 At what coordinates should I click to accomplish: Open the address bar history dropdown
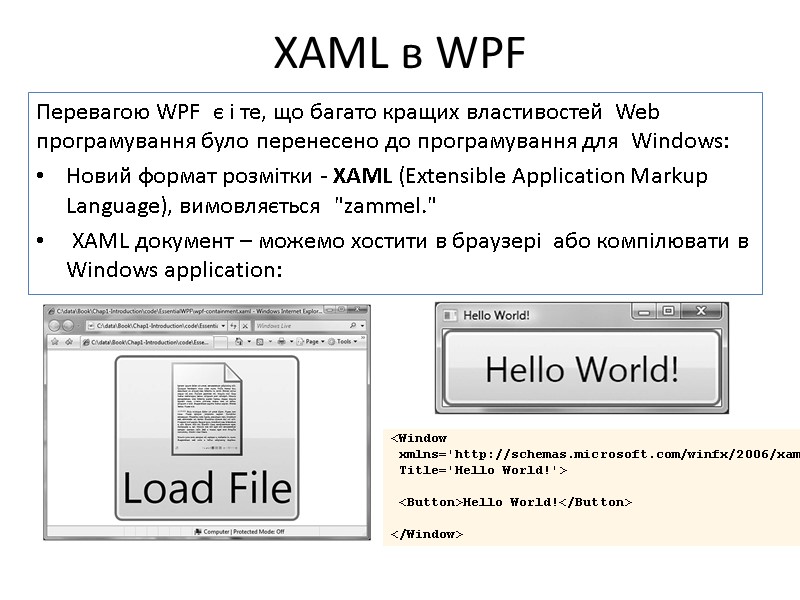click(223, 326)
